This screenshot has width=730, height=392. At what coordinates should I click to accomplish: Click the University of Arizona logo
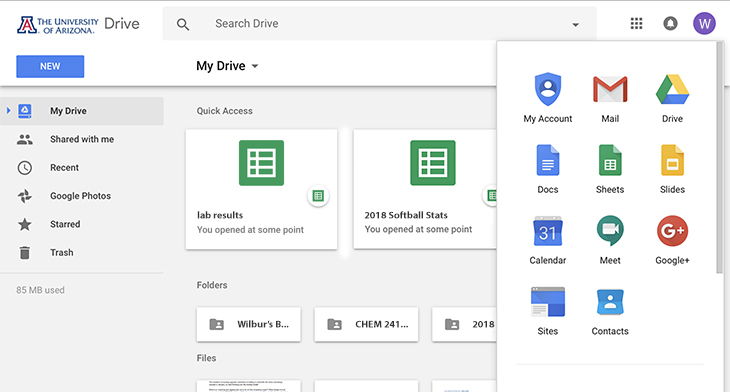tap(58, 25)
